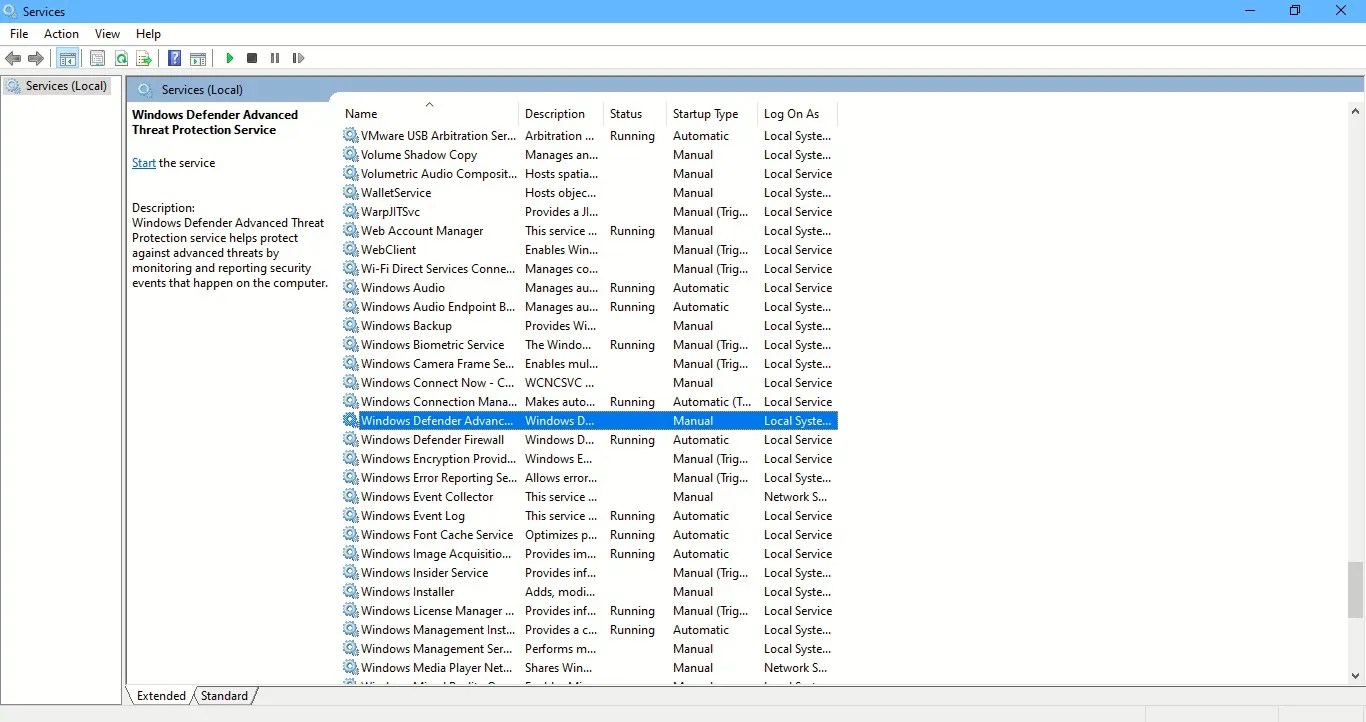Select the Windows Connect Now service

pos(590,382)
